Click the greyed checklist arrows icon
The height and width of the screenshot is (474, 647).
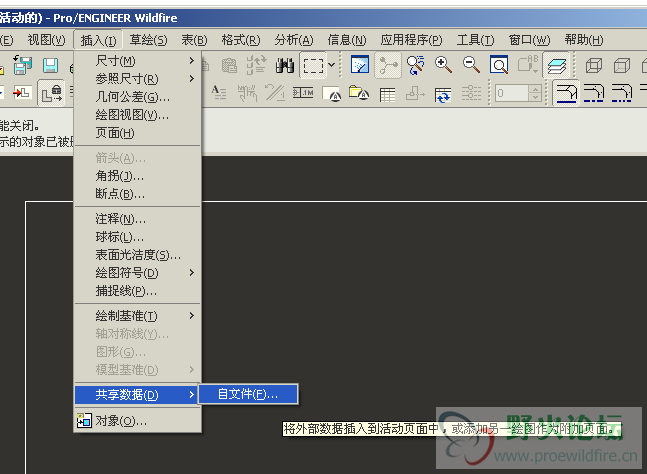(x=256, y=65)
